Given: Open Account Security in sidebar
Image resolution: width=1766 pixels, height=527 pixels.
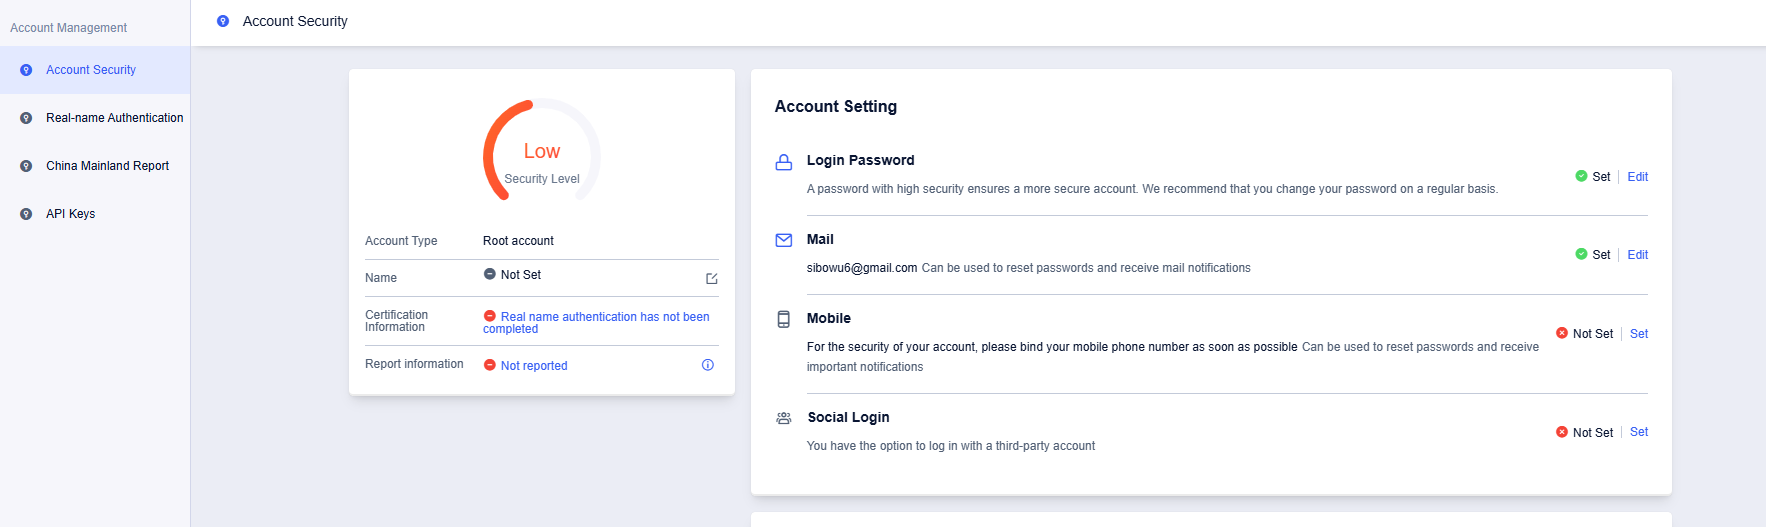Looking at the screenshot, I should pyautogui.click(x=91, y=70).
